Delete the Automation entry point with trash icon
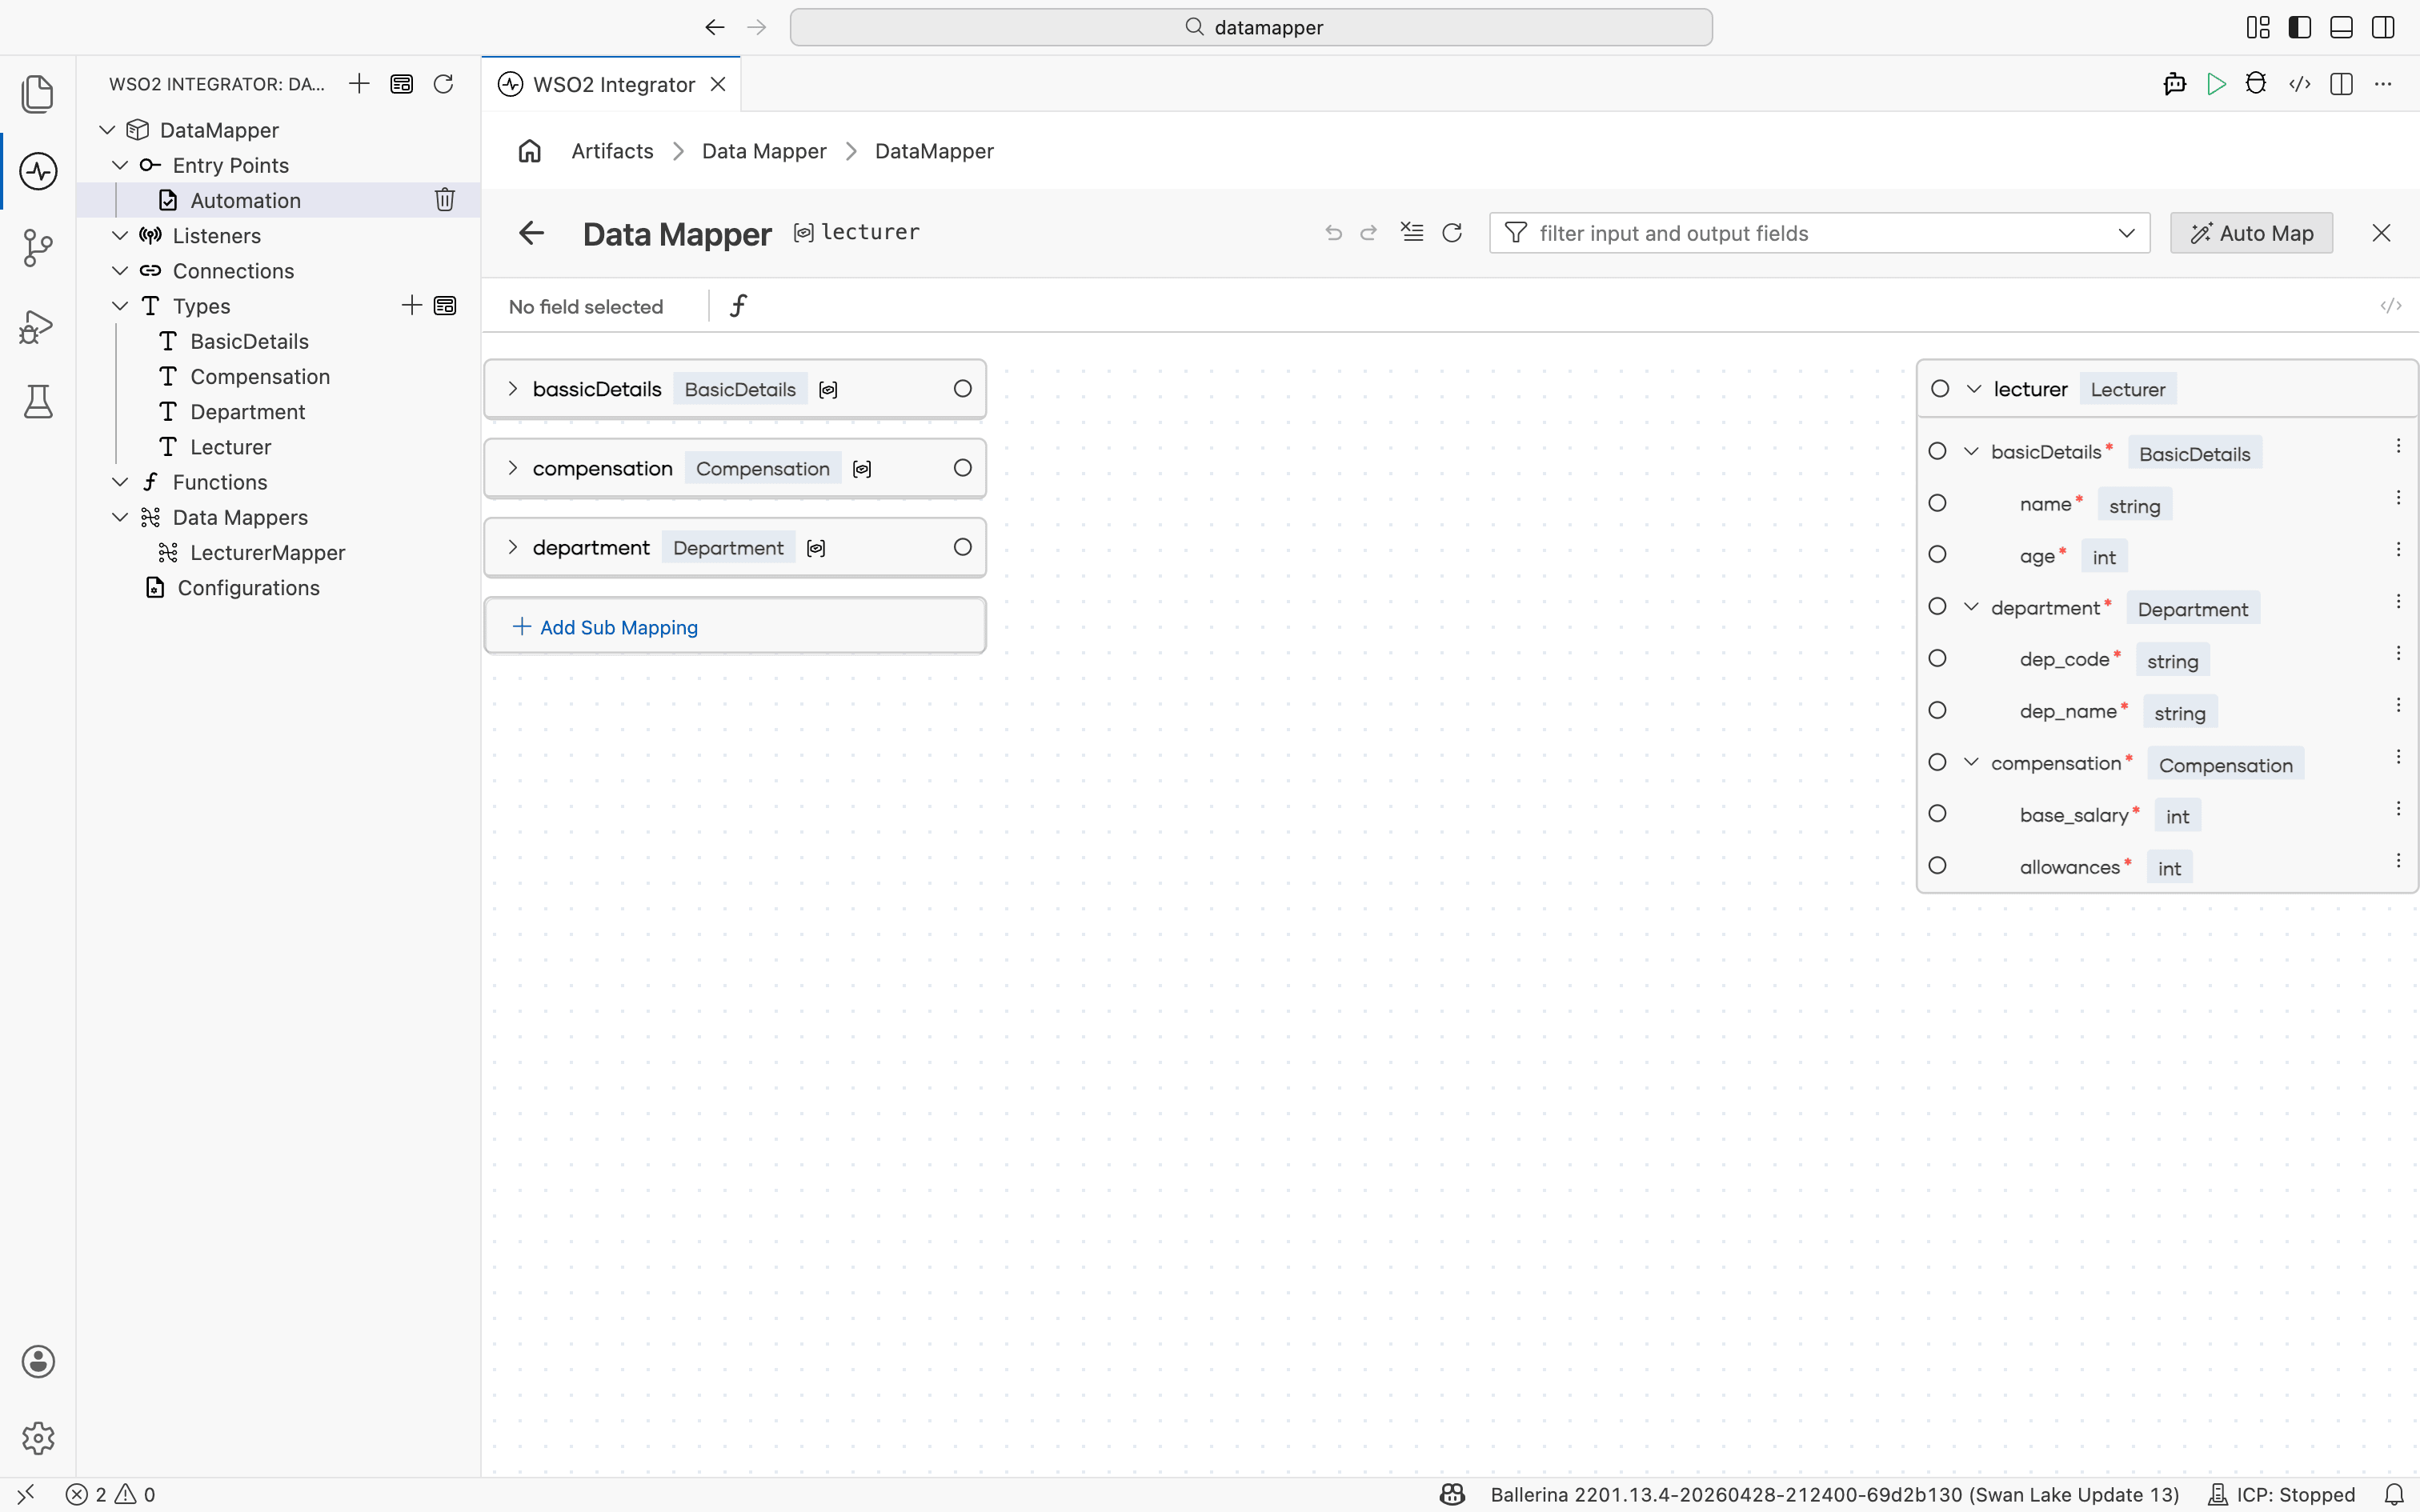This screenshot has height=1512, width=2420. (445, 200)
